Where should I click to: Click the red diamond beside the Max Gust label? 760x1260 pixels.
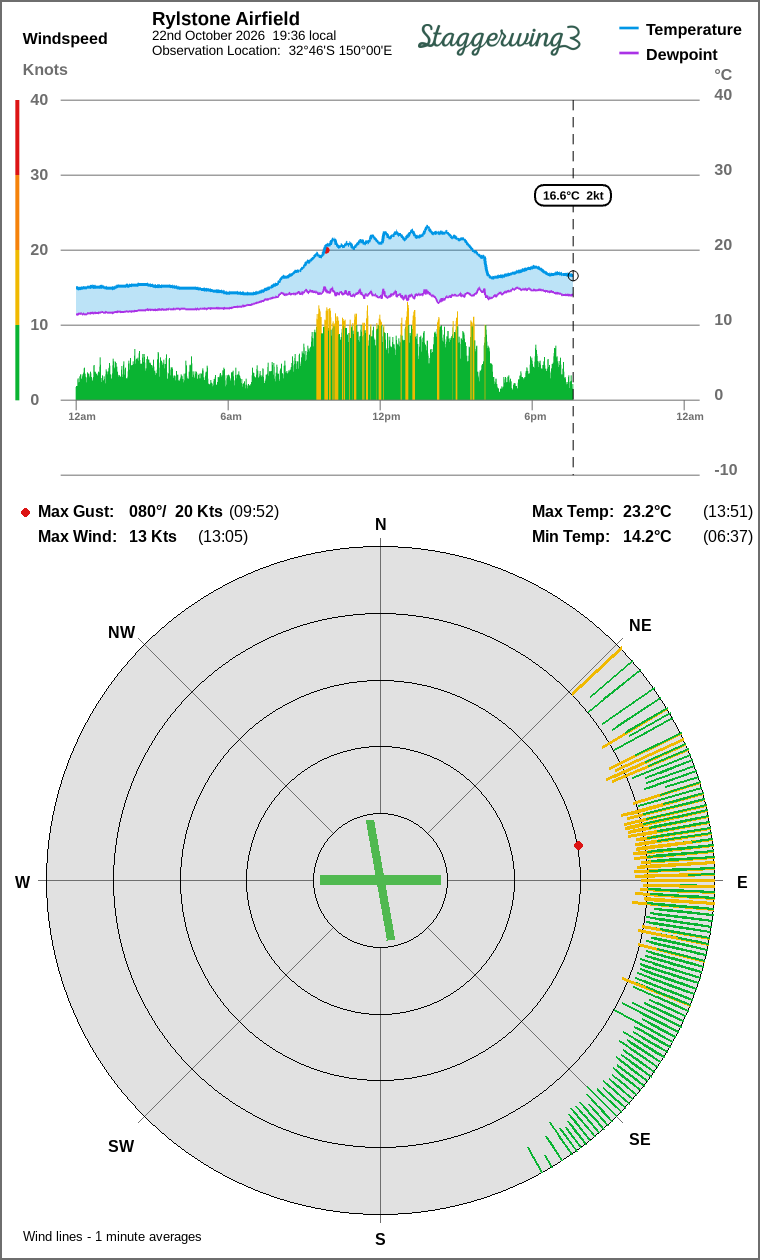point(25,512)
